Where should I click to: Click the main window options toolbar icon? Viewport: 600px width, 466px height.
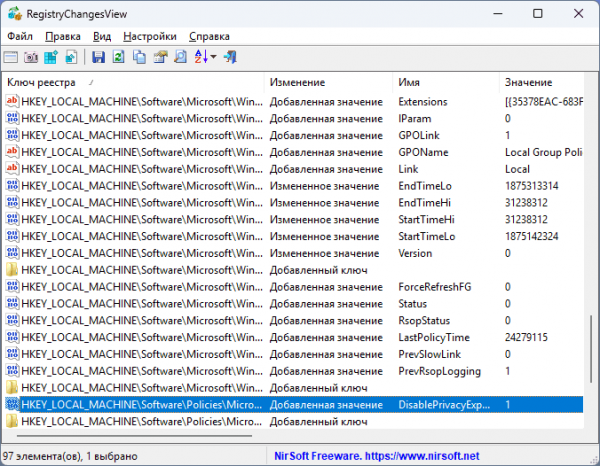[11, 57]
